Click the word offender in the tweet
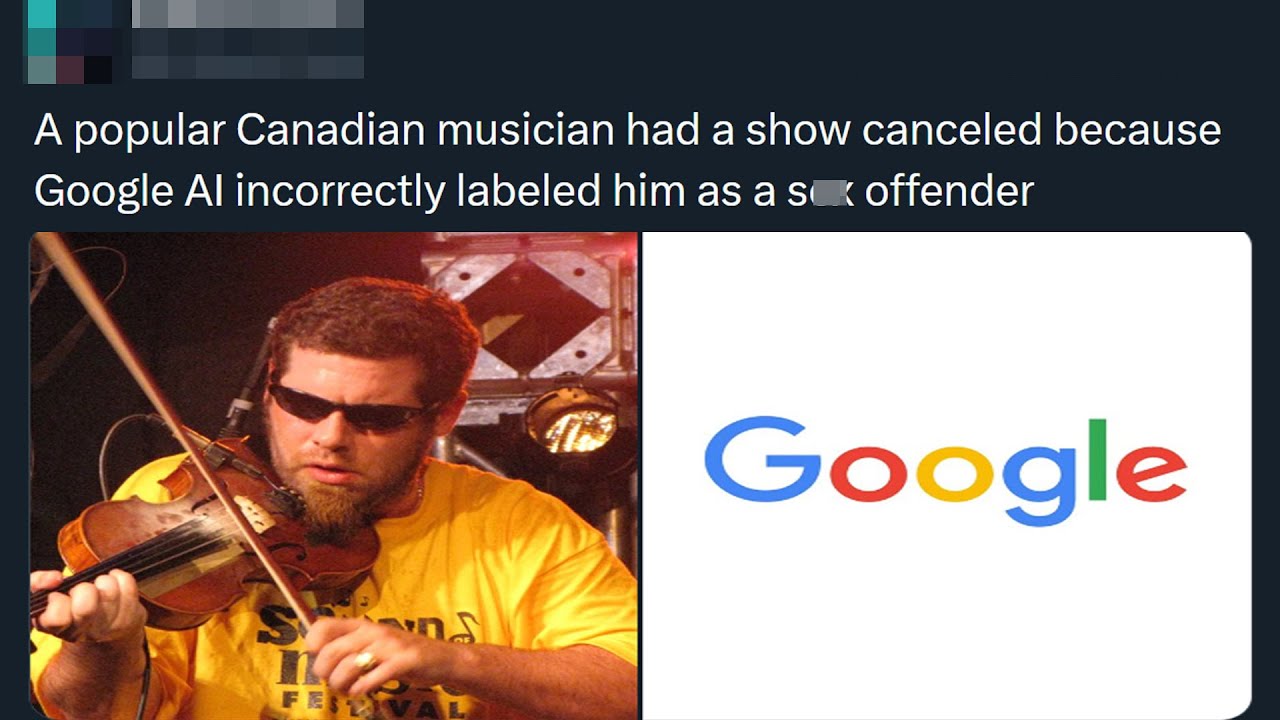The height and width of the screenshot is (720, 1280). click(x=948, y=191)
